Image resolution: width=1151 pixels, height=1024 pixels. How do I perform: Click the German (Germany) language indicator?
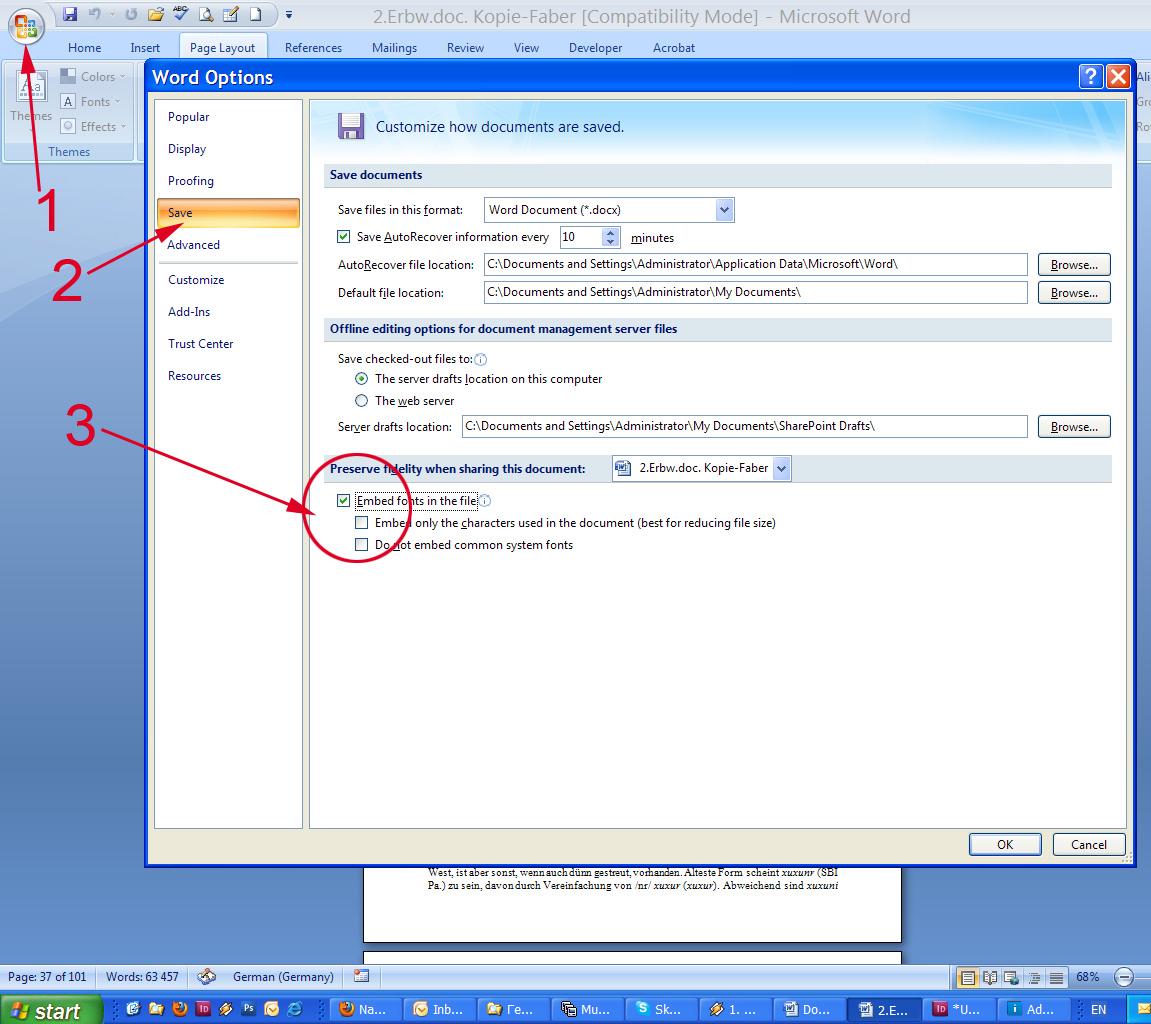click(283, 977)
